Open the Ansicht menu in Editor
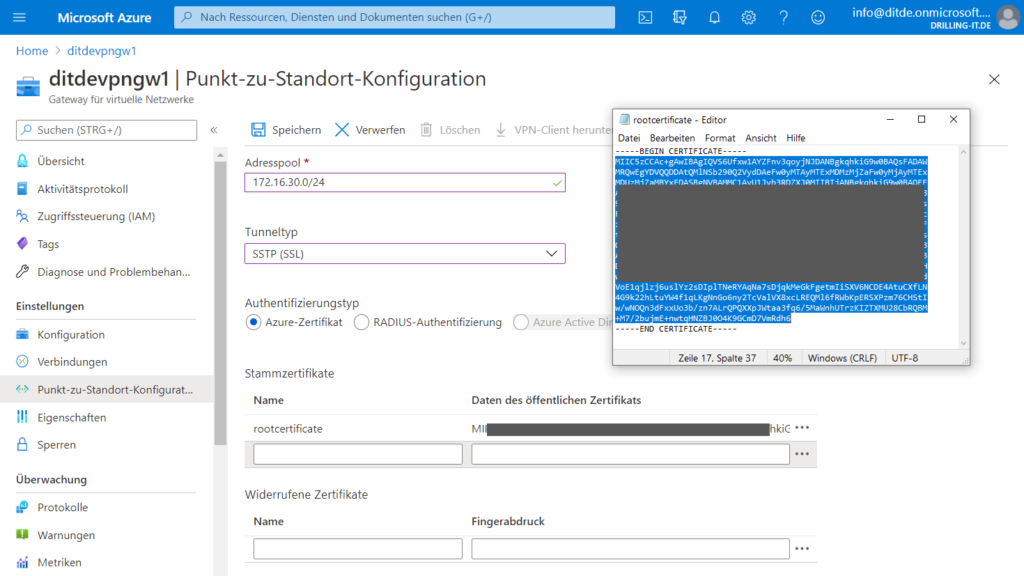 pos(761,138)
